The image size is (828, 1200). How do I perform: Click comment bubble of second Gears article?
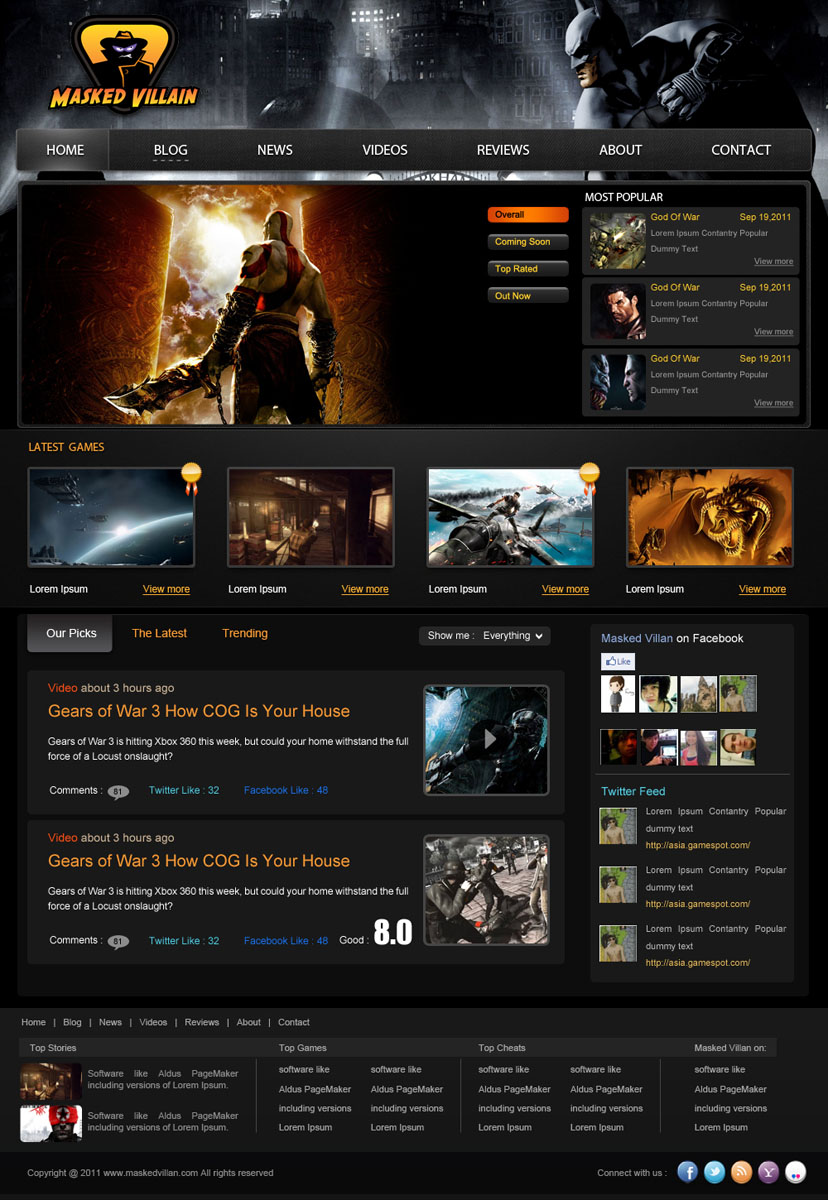coord(118,942)
